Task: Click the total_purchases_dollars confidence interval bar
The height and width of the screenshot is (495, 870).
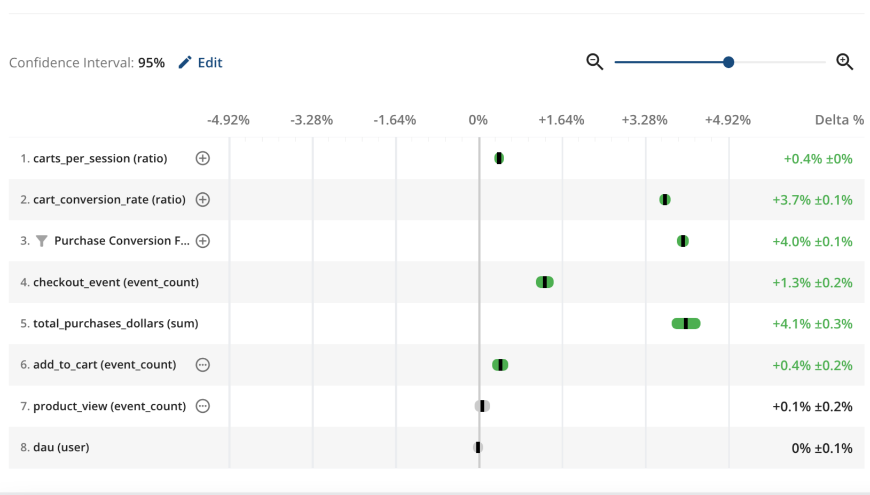Action: [x=686, y=323]
